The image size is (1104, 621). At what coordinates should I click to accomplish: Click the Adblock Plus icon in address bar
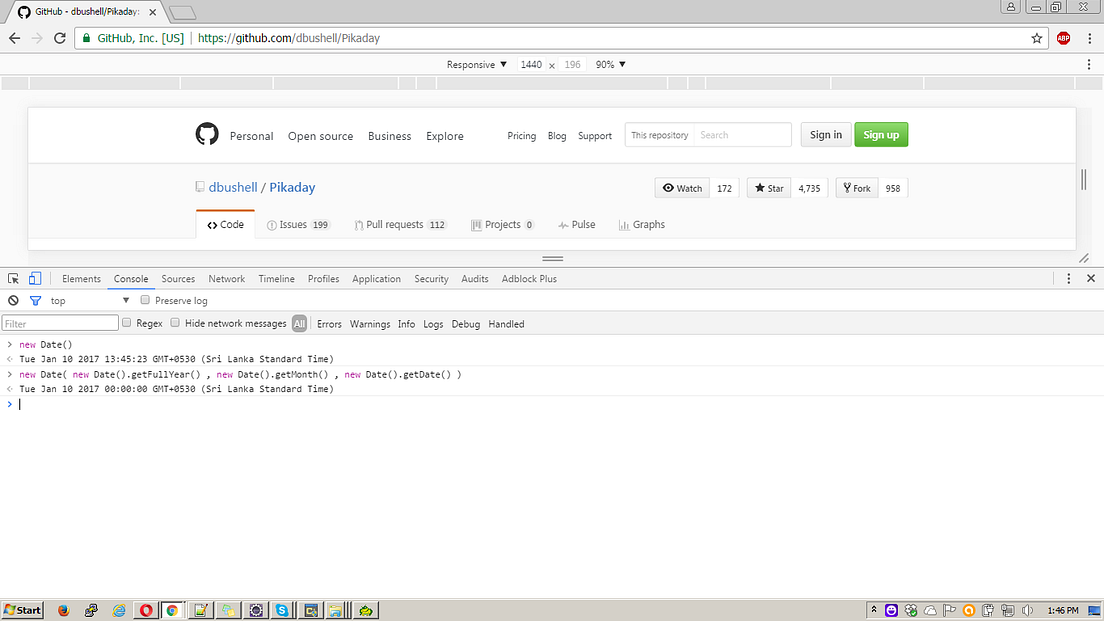(1061, 38)
